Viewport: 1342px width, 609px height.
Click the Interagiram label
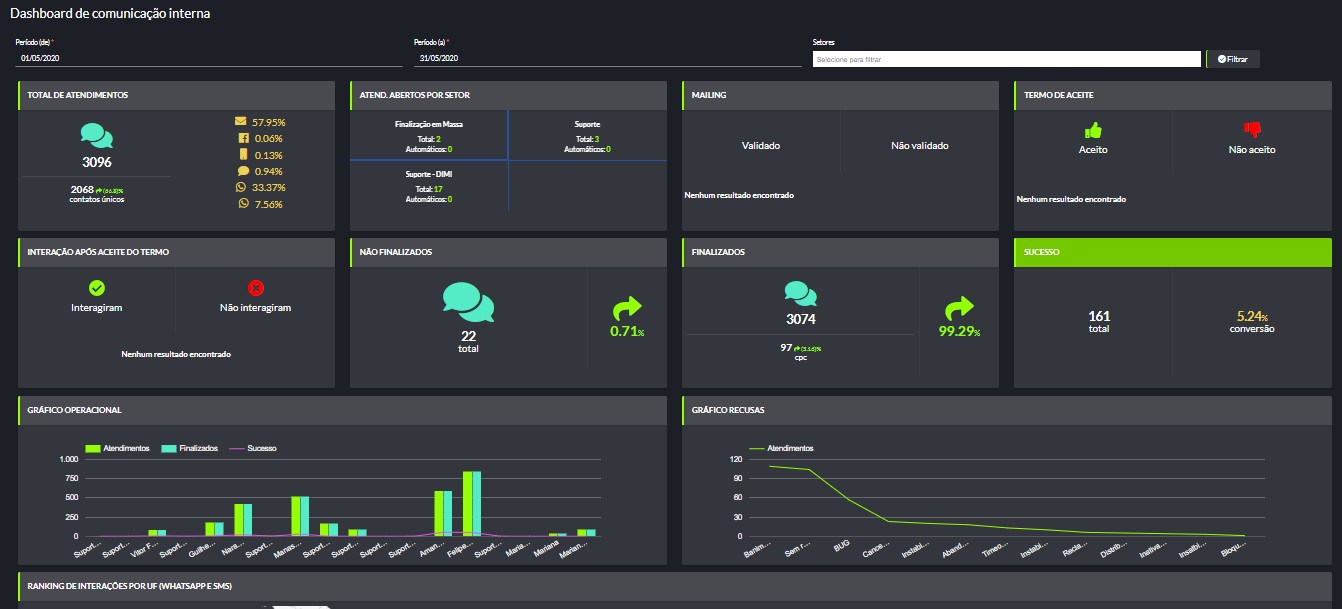[97, 307]
